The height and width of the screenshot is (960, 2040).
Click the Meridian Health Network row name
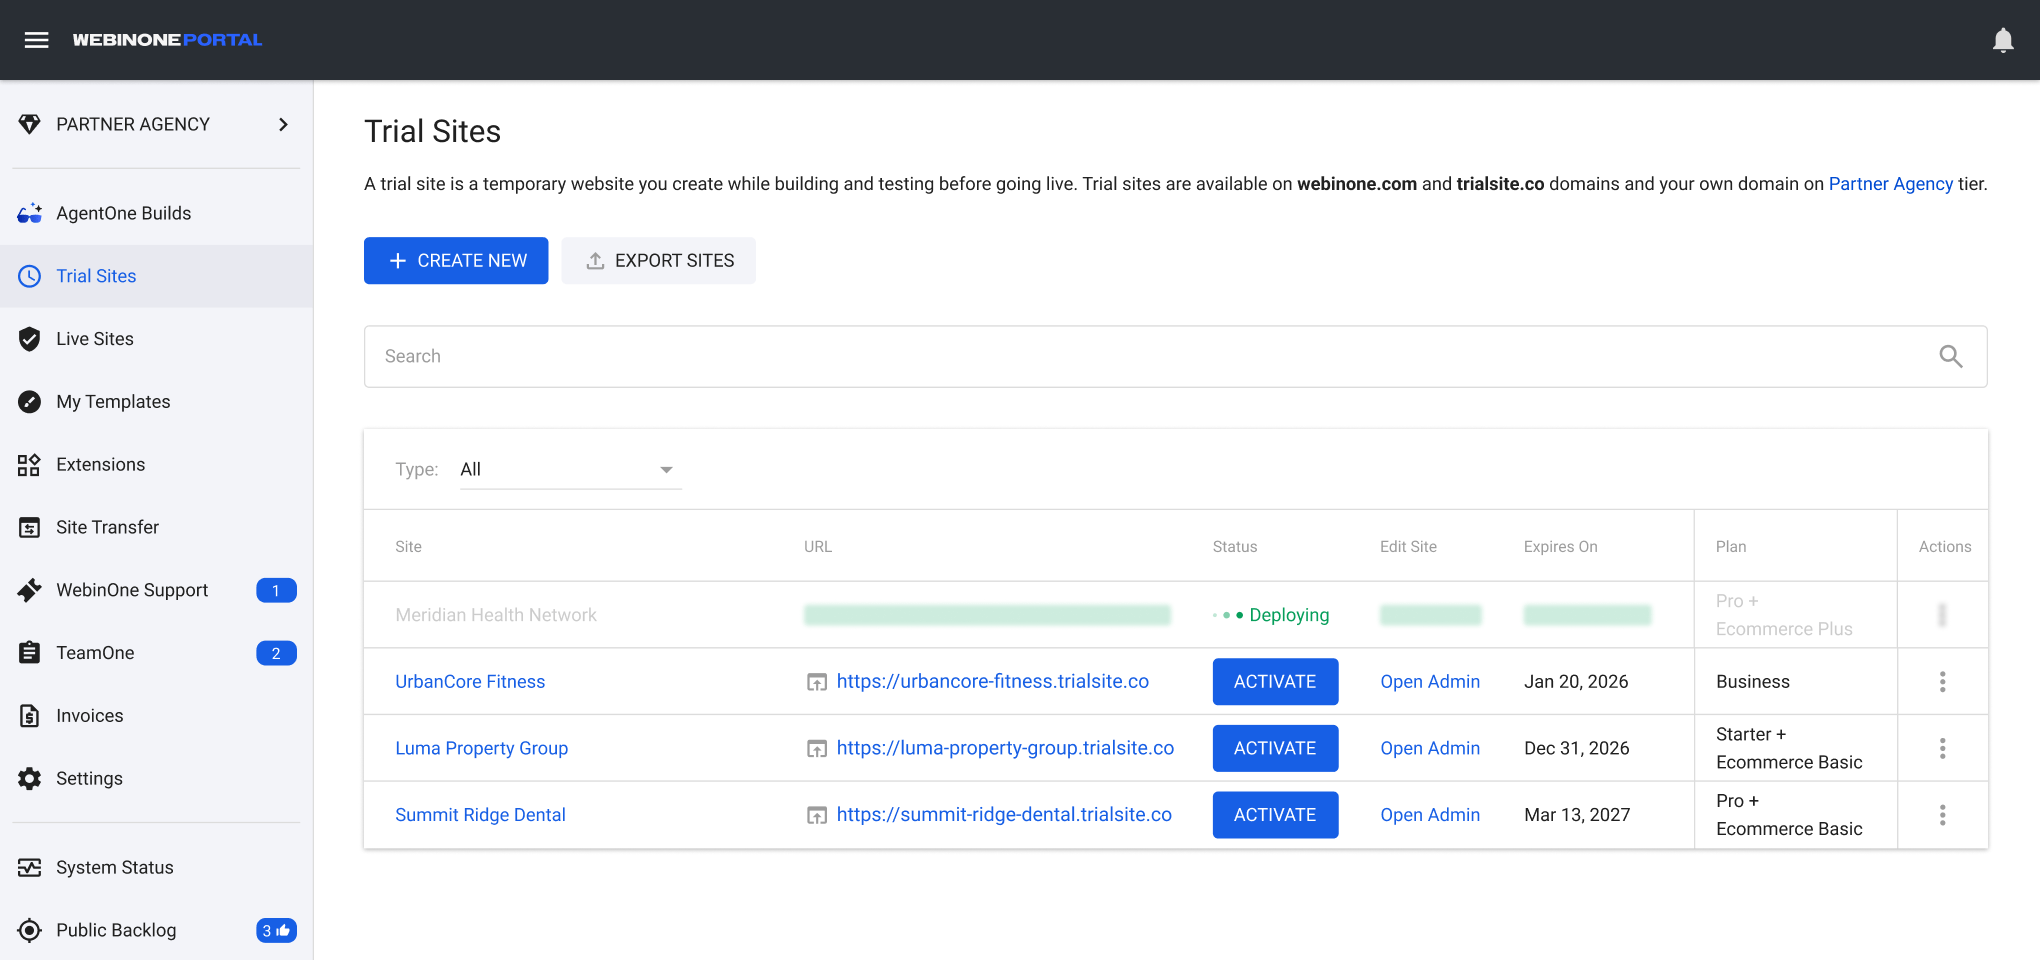coord(496,615)
